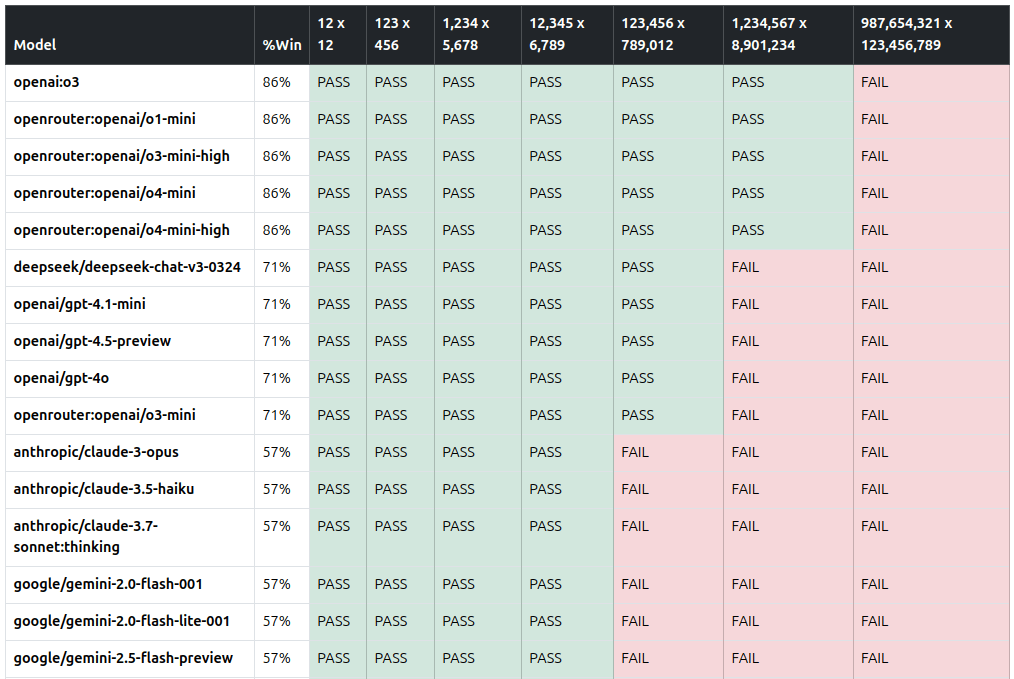Click the anthropic/claude-3.7-sonnet:thinking model name

[86, 536]
